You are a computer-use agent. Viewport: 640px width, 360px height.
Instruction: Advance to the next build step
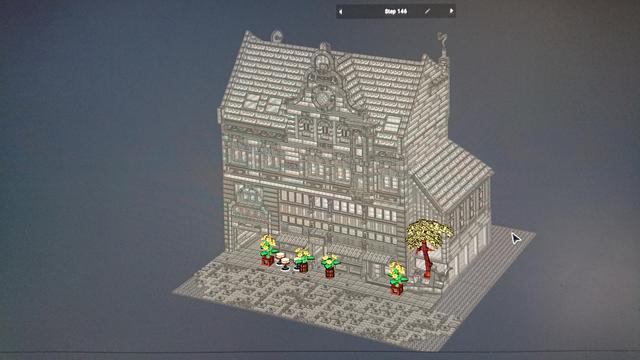point(451,11)
